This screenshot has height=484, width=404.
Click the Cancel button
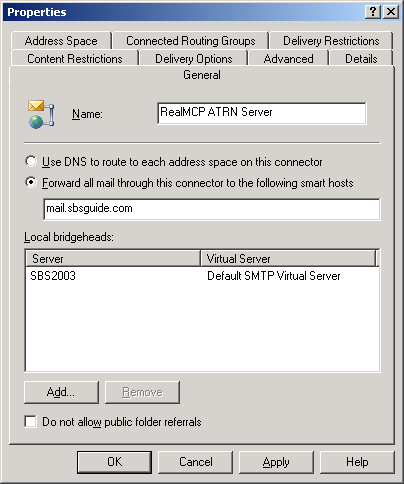coord(195,462)
